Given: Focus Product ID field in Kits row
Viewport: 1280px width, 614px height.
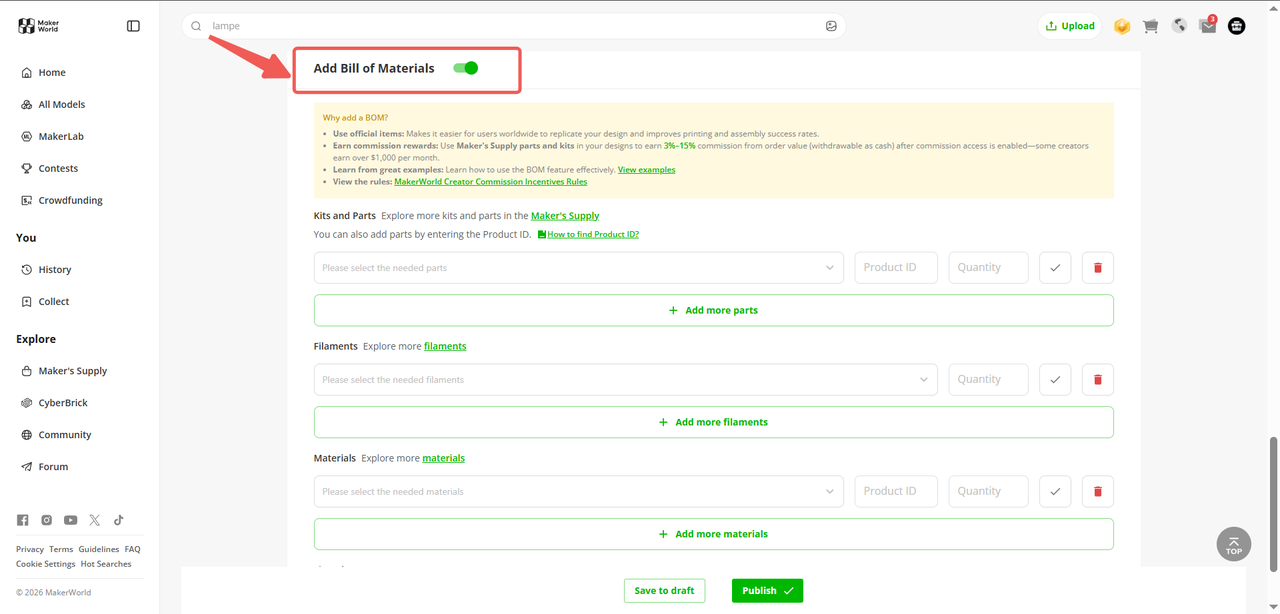Looking at the screenshot, I should coord(896,268).
